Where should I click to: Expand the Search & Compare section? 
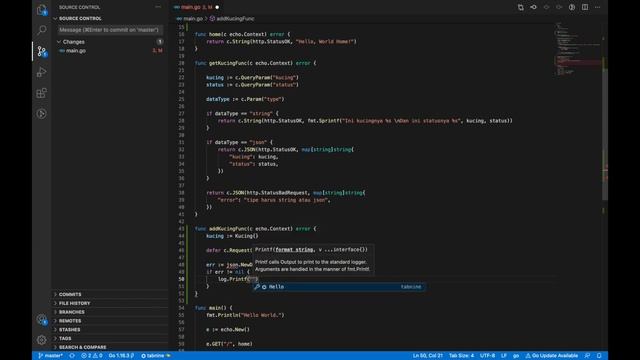click(82, 347)
